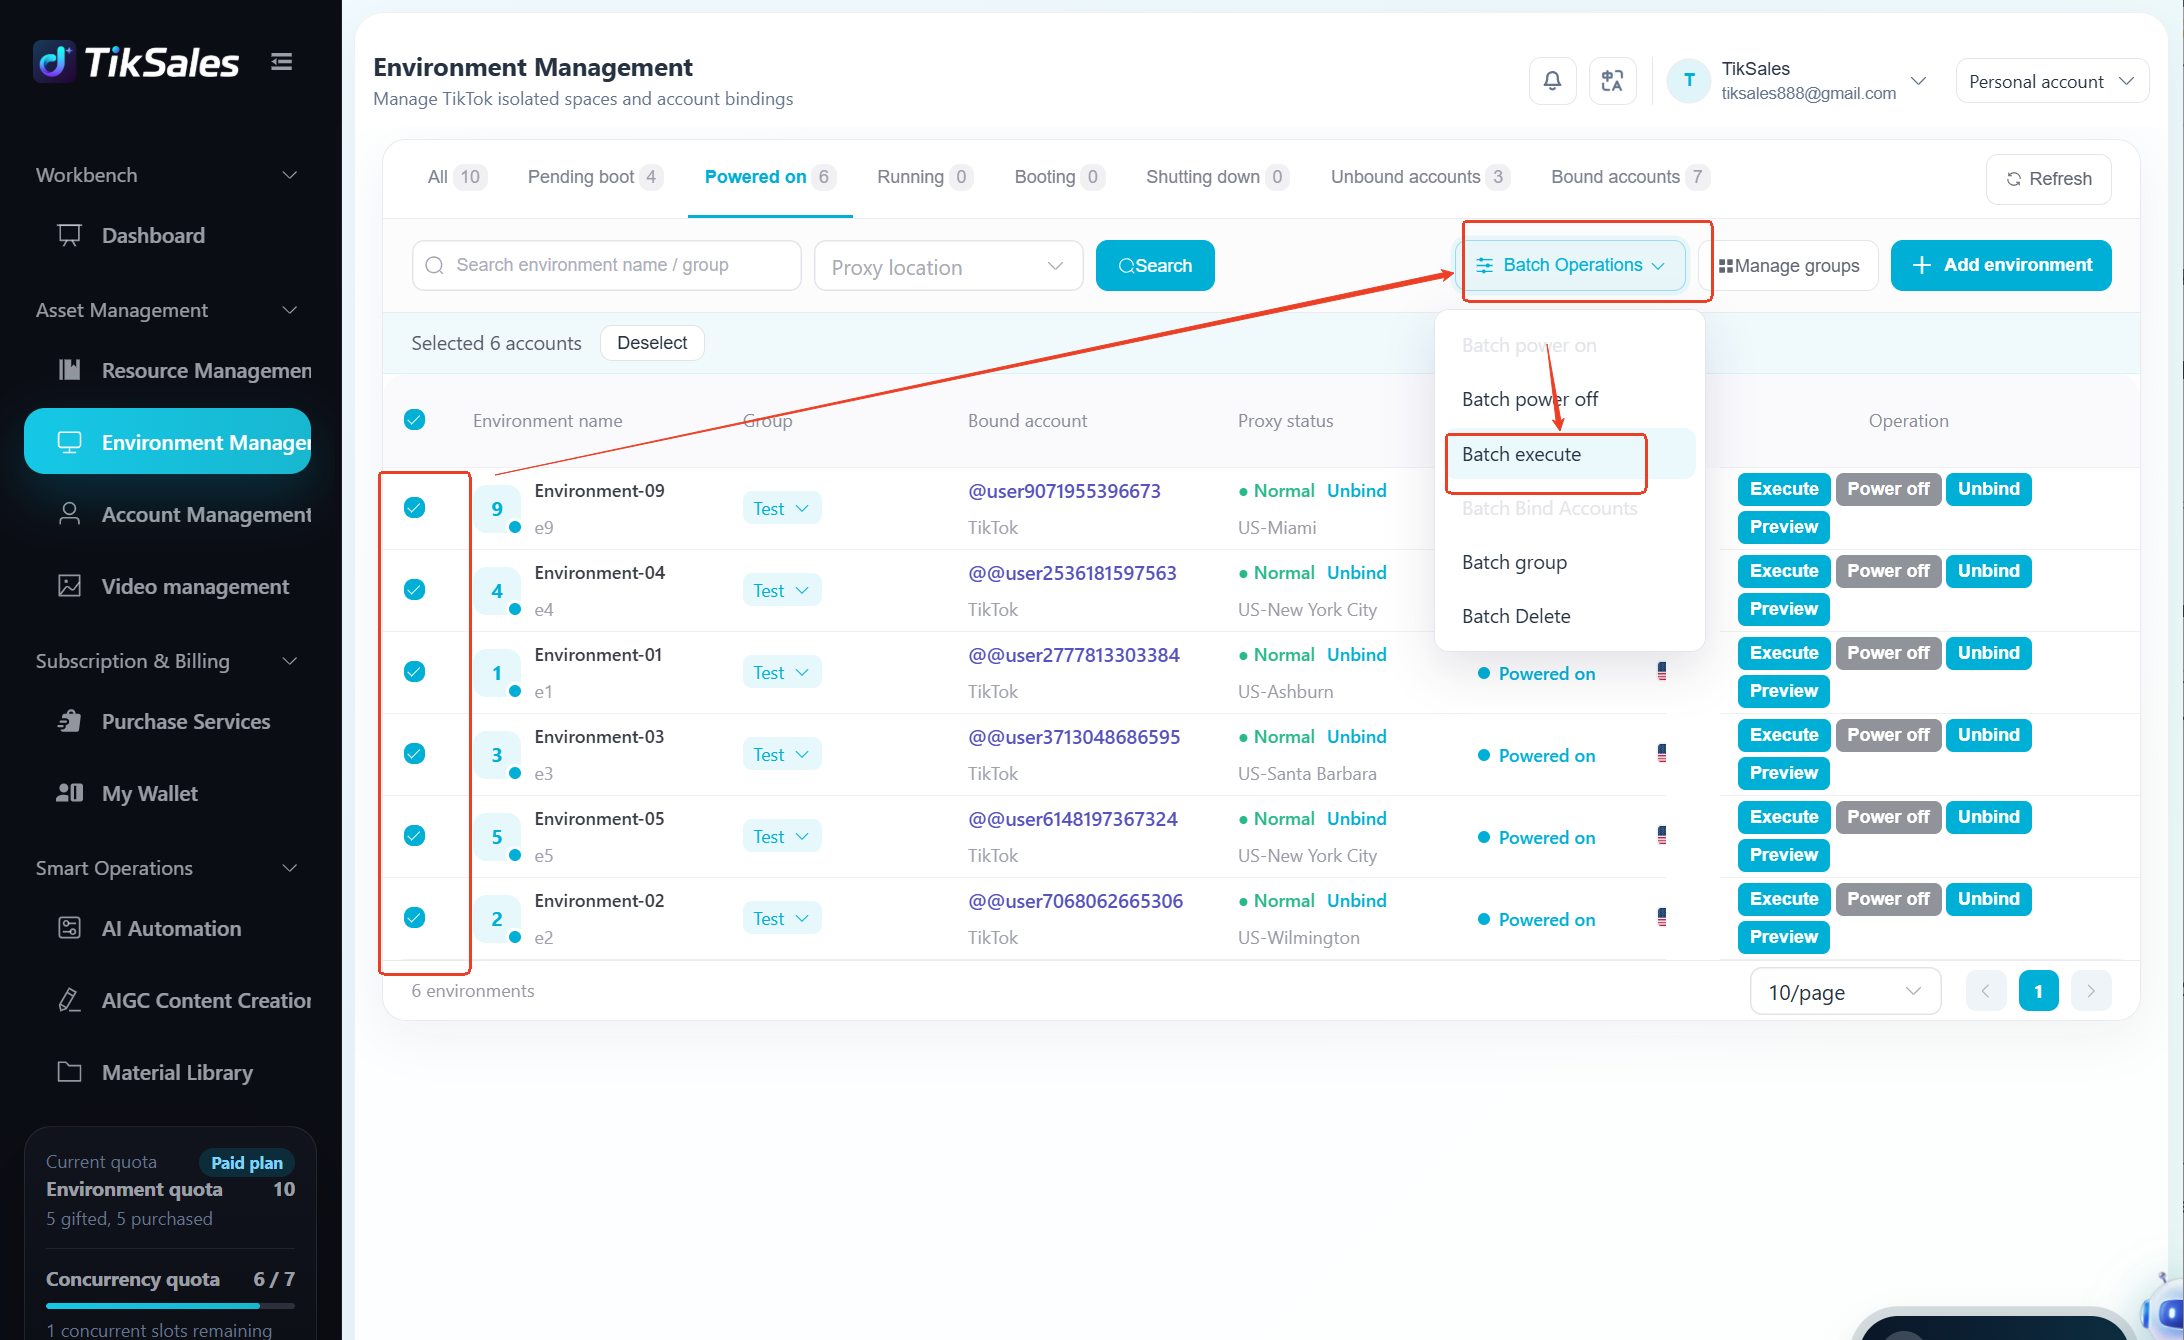
Task: Uncheck the Environment-09 row checkbox
Action: (x=414, y=508)
